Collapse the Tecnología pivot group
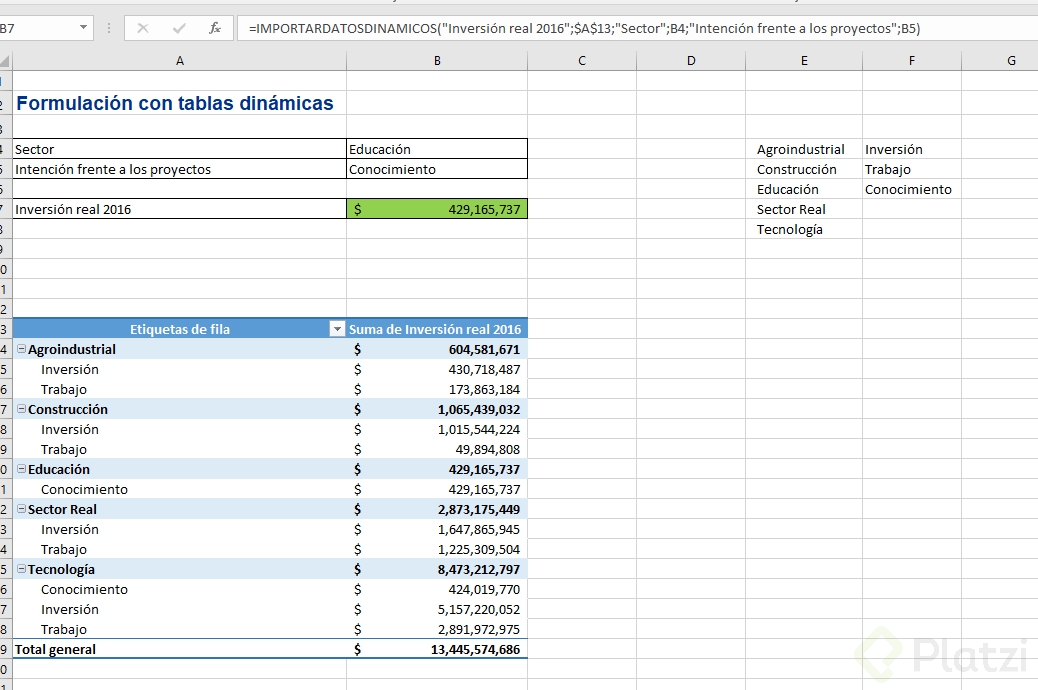The height and width of the screenshot is (690, 1038). click(22, 569)
